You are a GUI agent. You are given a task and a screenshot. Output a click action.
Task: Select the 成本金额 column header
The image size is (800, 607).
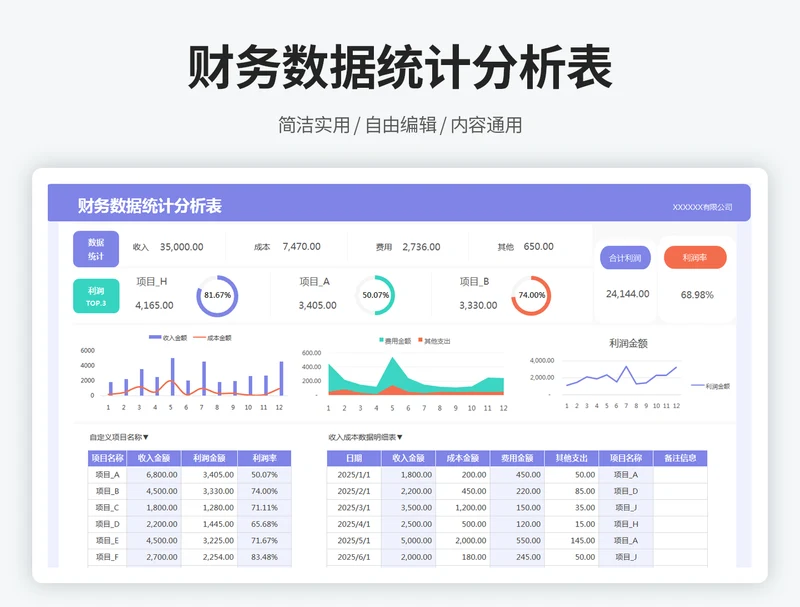pos(463,458)
